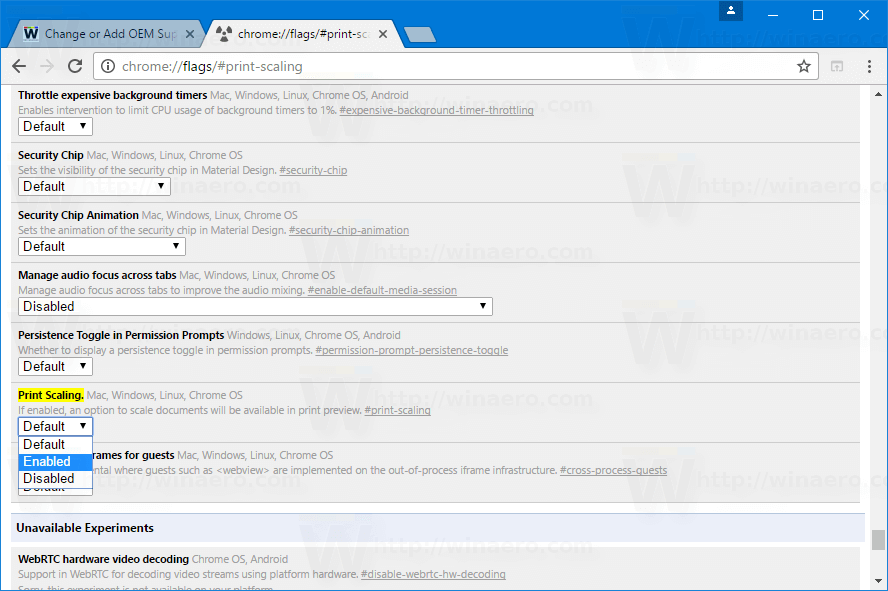Open Persistence Toggle in Permission Prompts dropdown

click(x=55, y=366)
